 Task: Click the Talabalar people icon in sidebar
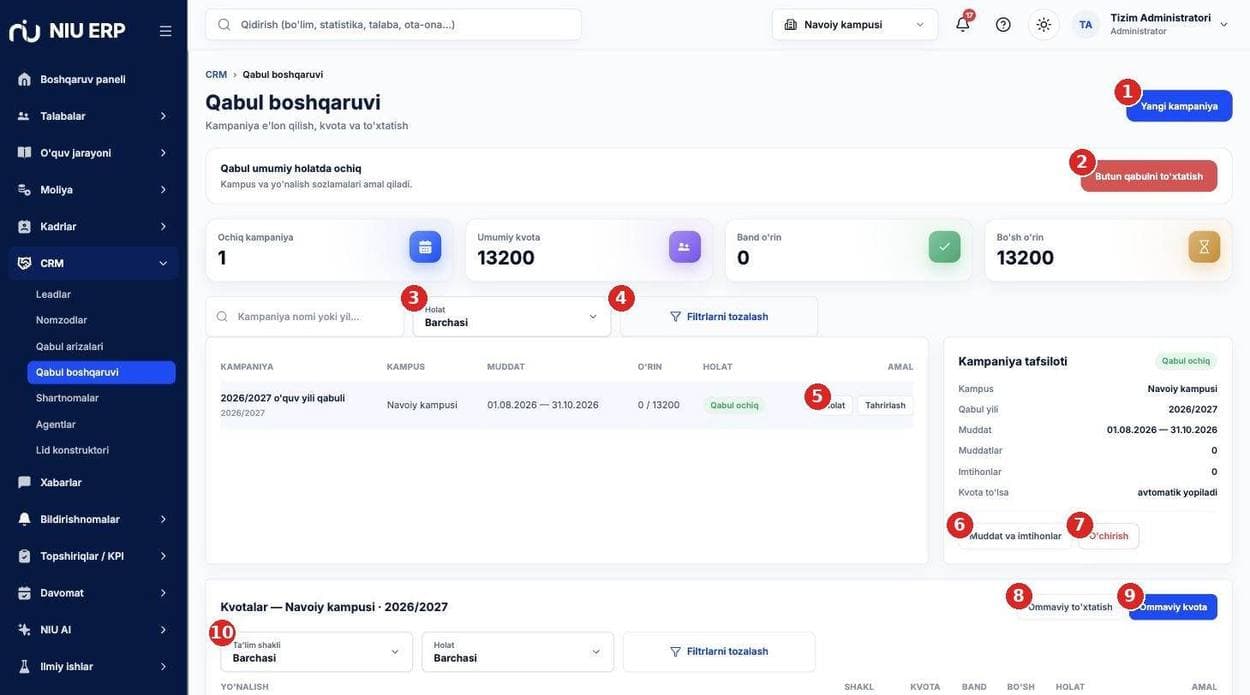[24, 116]
